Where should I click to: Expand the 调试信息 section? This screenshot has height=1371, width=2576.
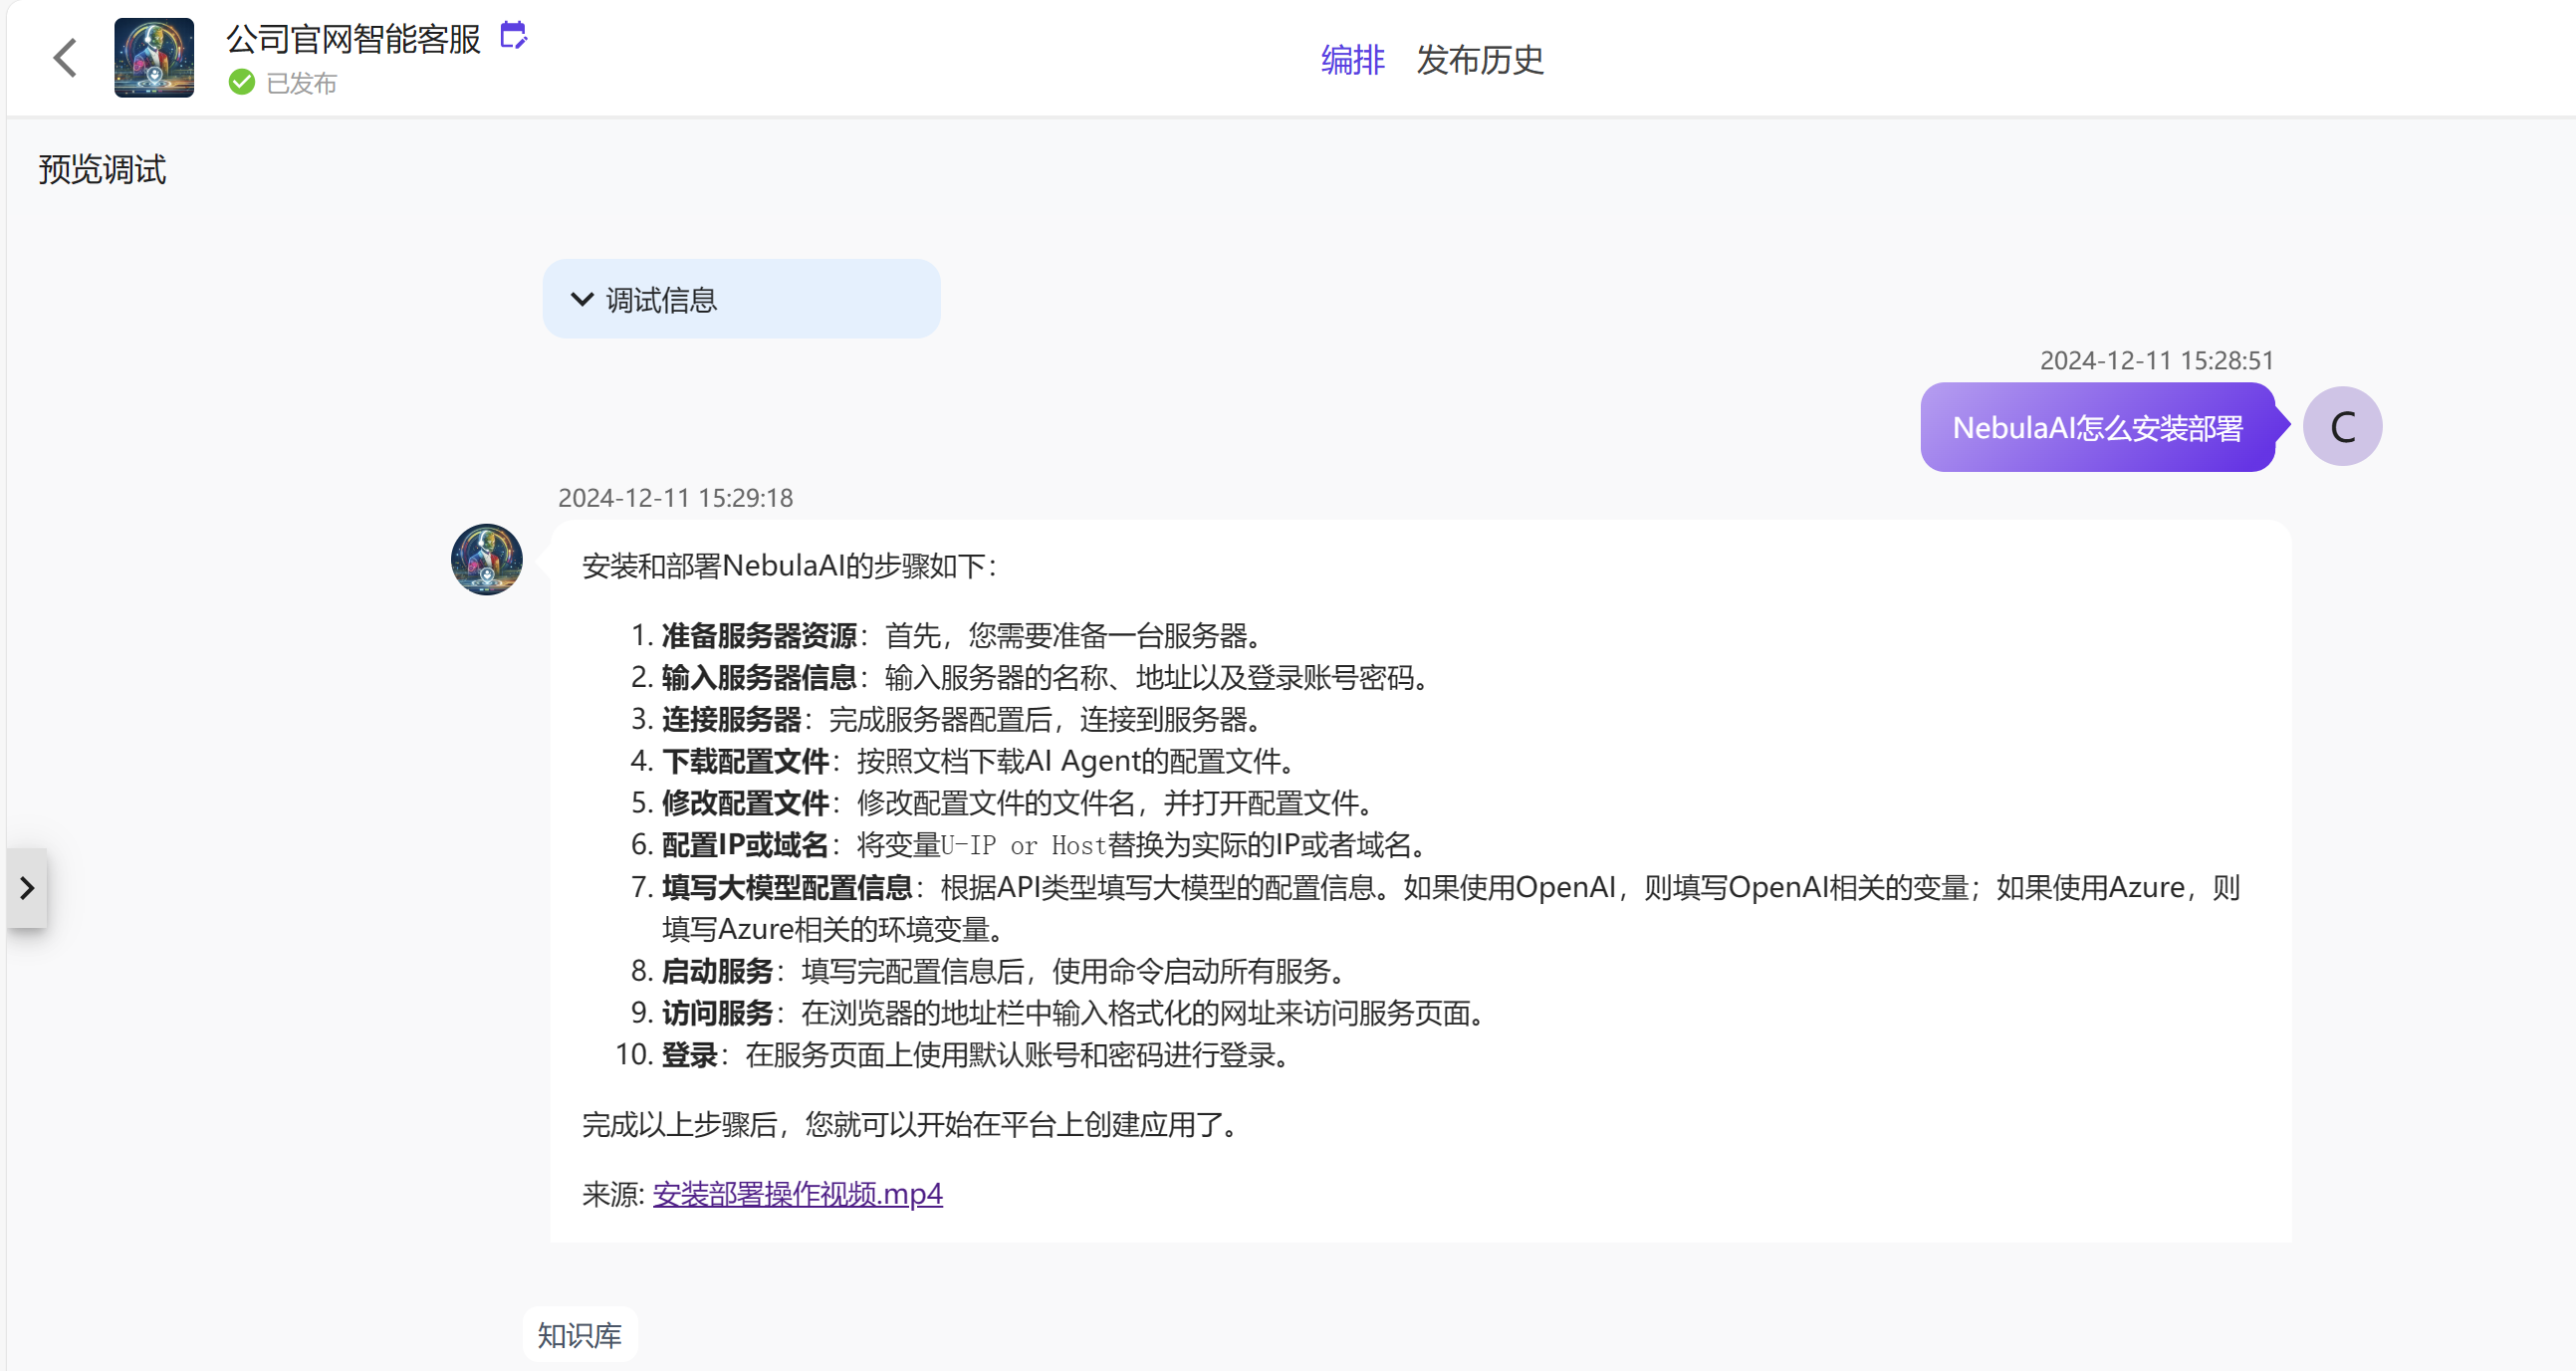[740, 299]
